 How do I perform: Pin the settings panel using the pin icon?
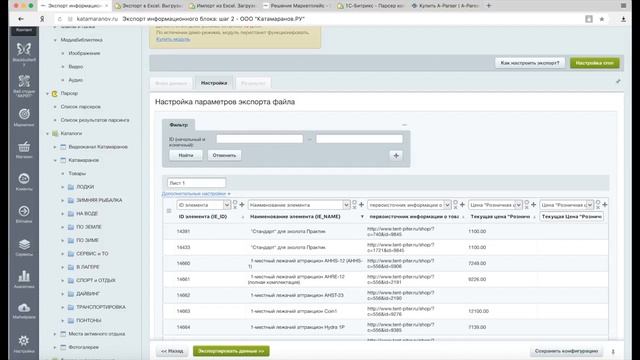pyautogui.click(x=618, y=82)
